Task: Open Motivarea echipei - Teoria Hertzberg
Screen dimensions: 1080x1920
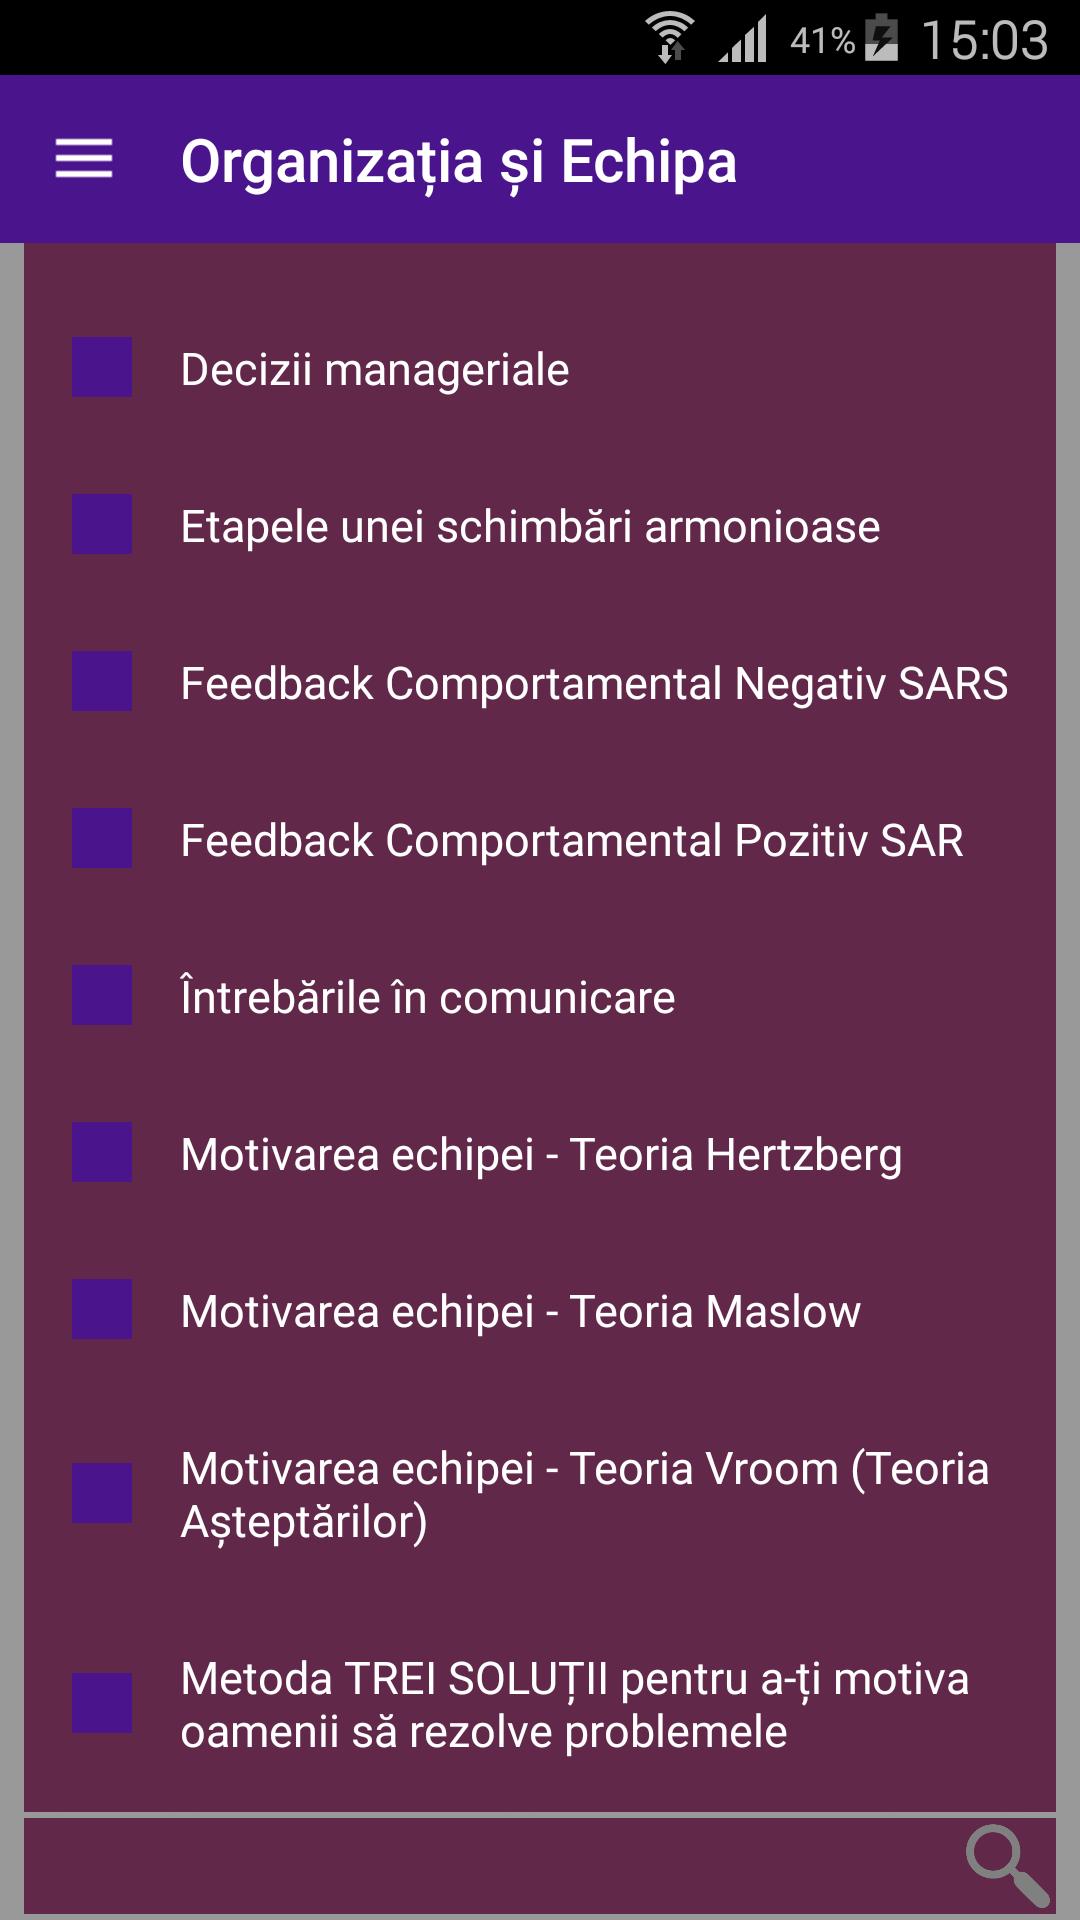Action: [541, 1155]
